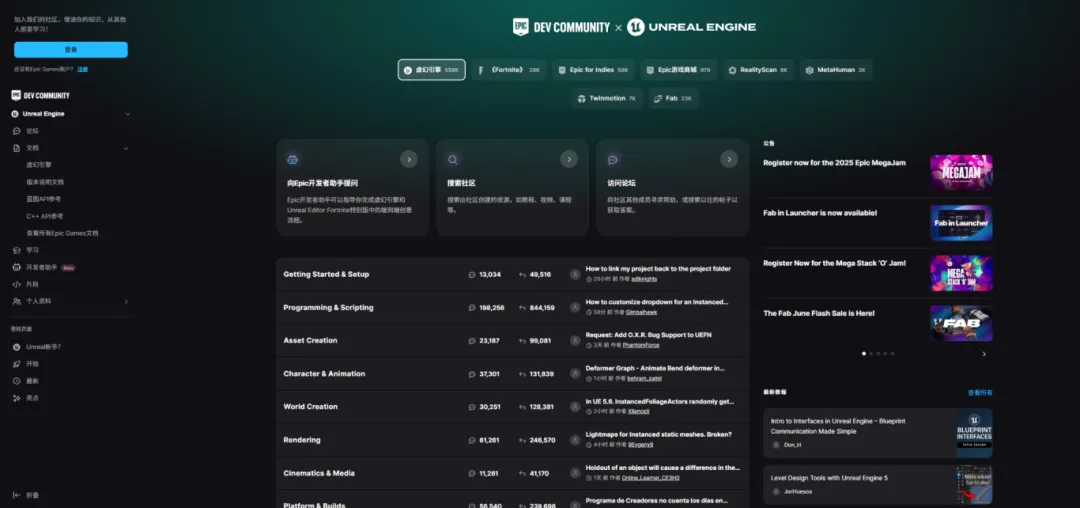Open 查看所有Epic Games文档 link
The width and height of the screenshot is (1080, 508).
(62, 233)
